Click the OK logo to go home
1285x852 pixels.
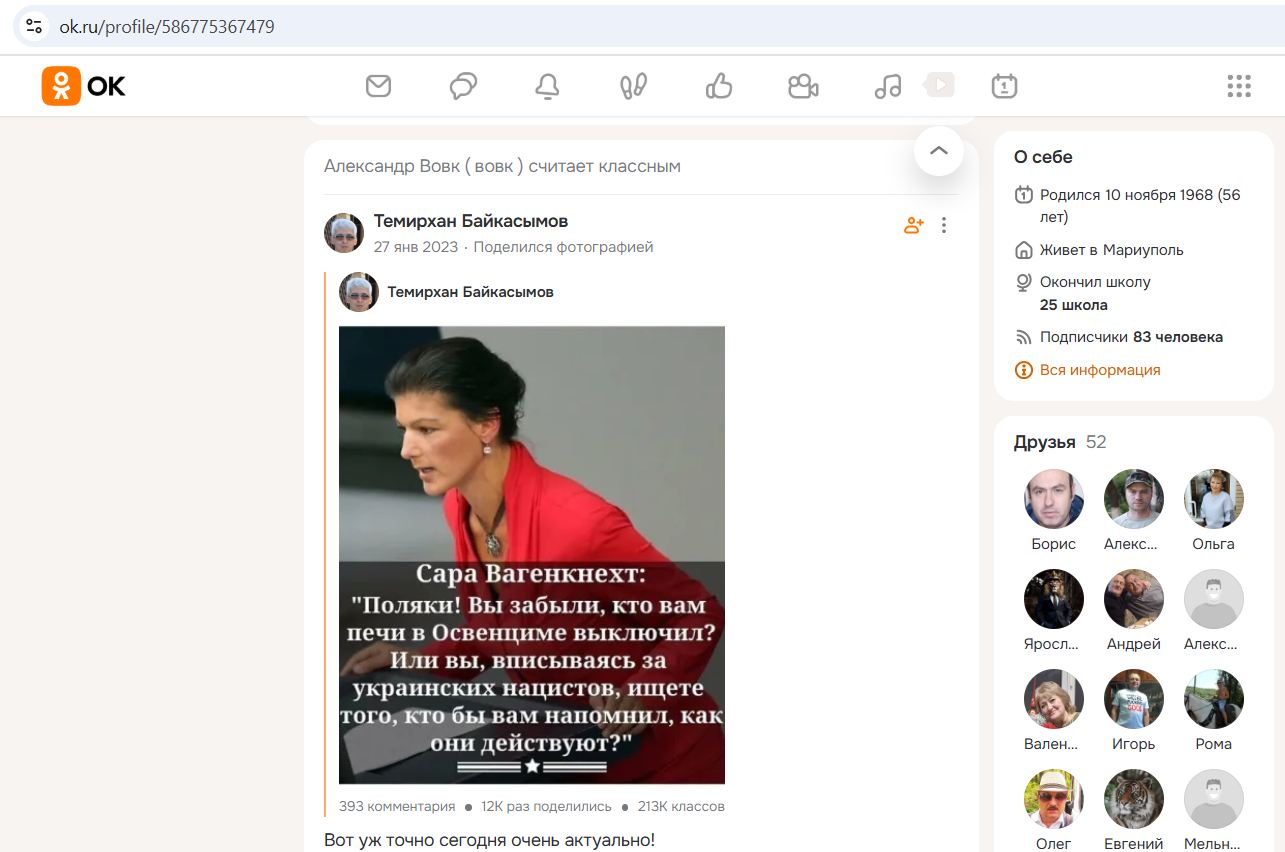[x=84, y=86]
